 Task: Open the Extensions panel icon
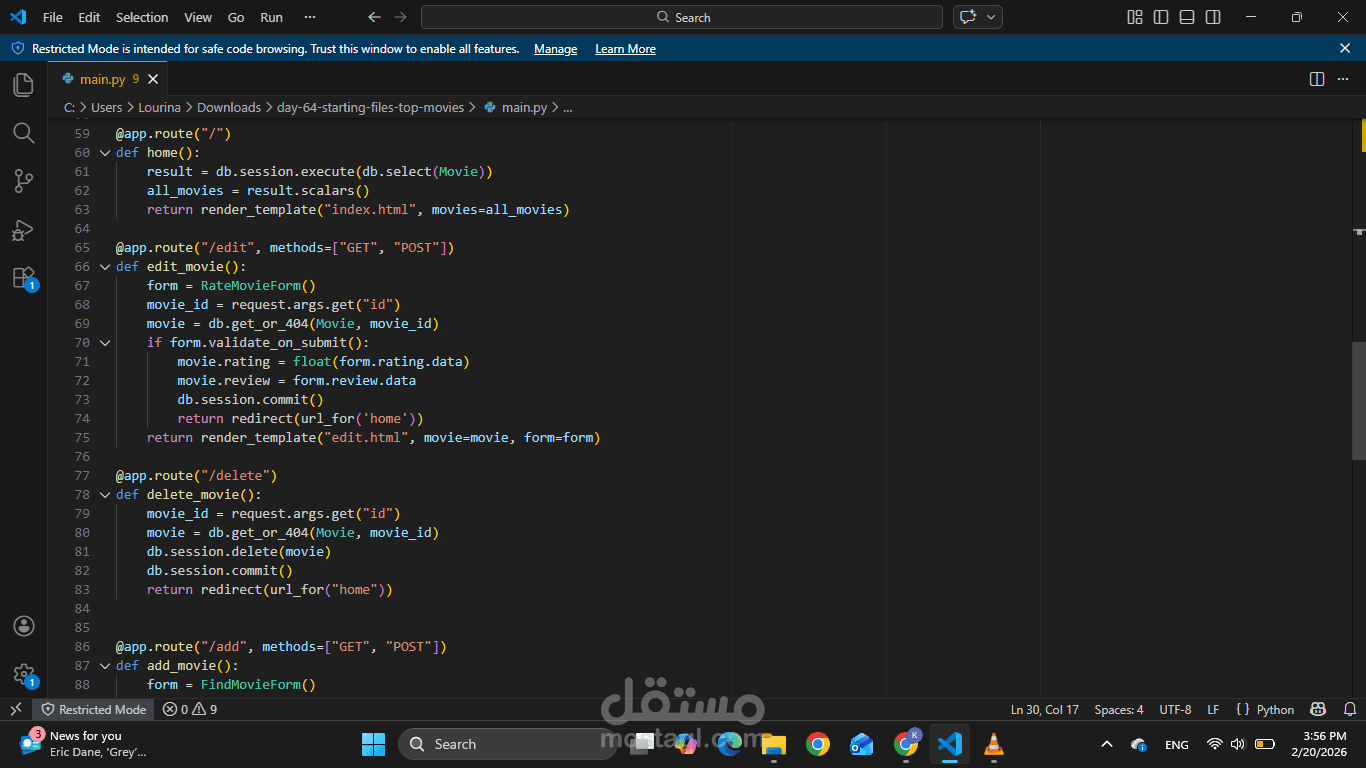tap(23, 278)
